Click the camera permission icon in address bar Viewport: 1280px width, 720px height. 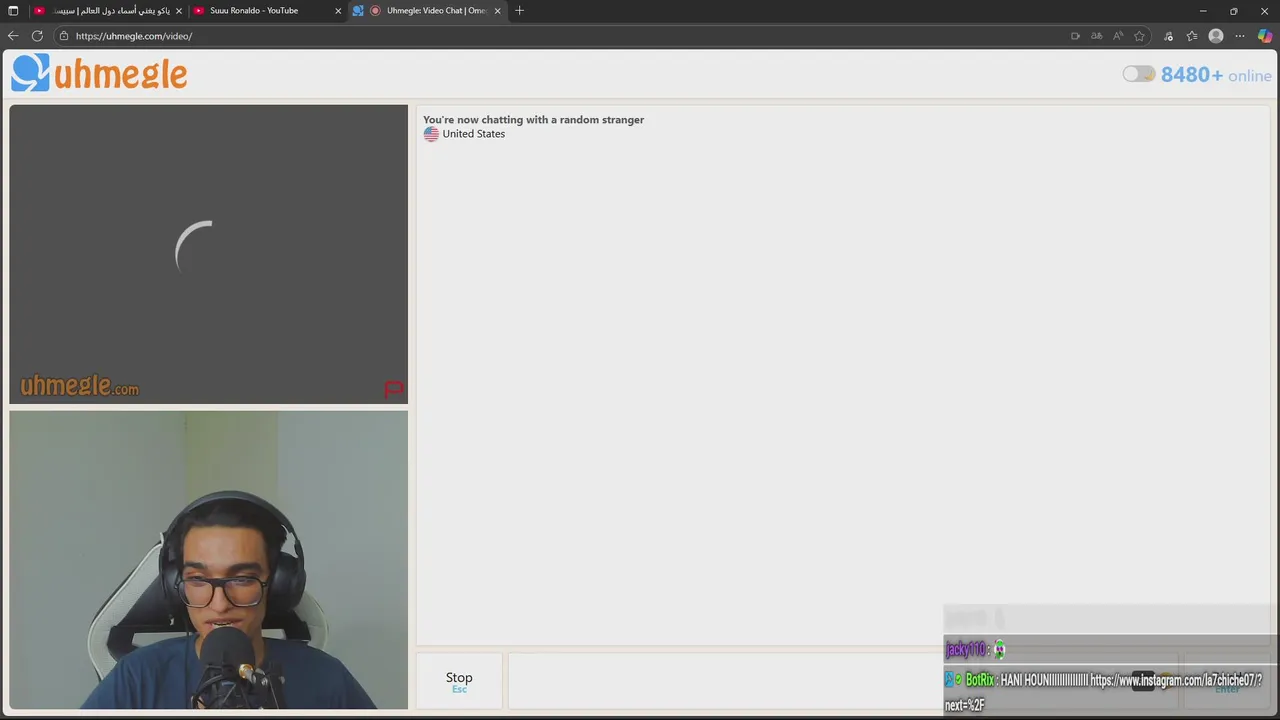tap(1075, 36)
